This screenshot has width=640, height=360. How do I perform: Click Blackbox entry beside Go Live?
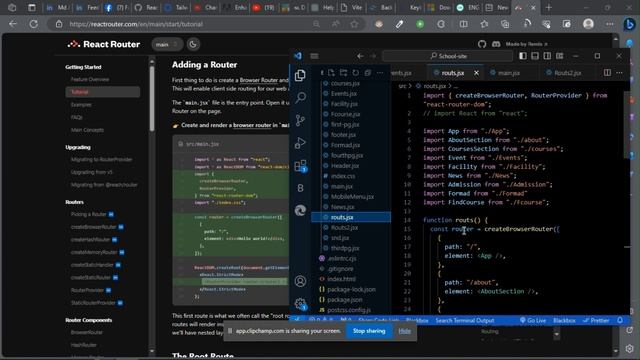(564, 321)
